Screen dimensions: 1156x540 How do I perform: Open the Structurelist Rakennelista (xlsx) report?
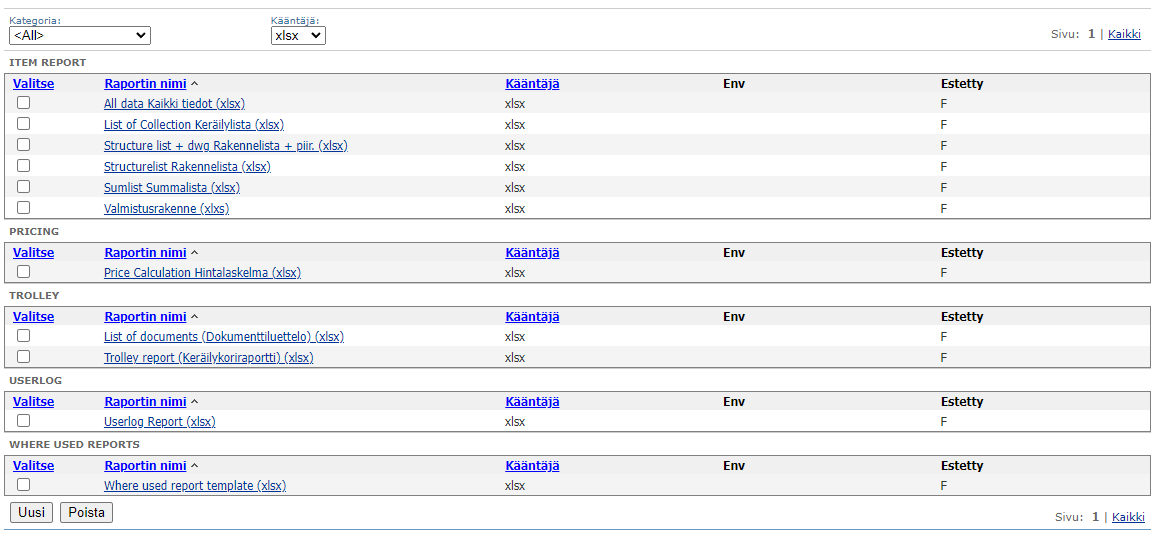click(187, 167)
